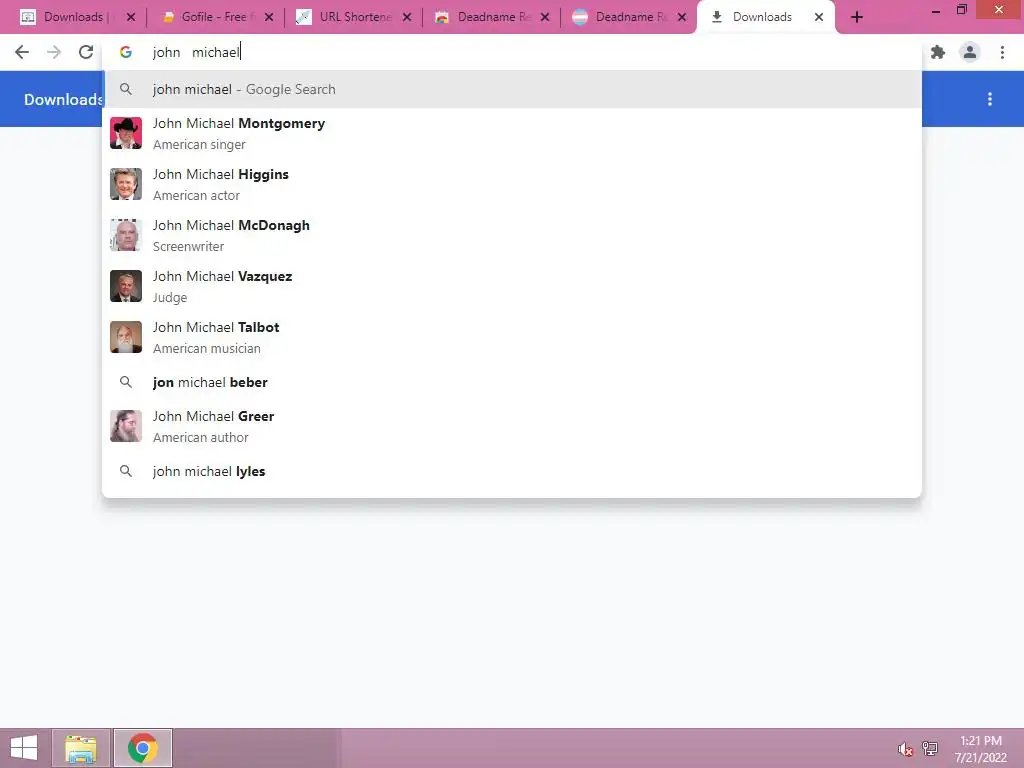Select john michael - Google Search suggestion
1024x768 pixels.
(x=512, y=89)
